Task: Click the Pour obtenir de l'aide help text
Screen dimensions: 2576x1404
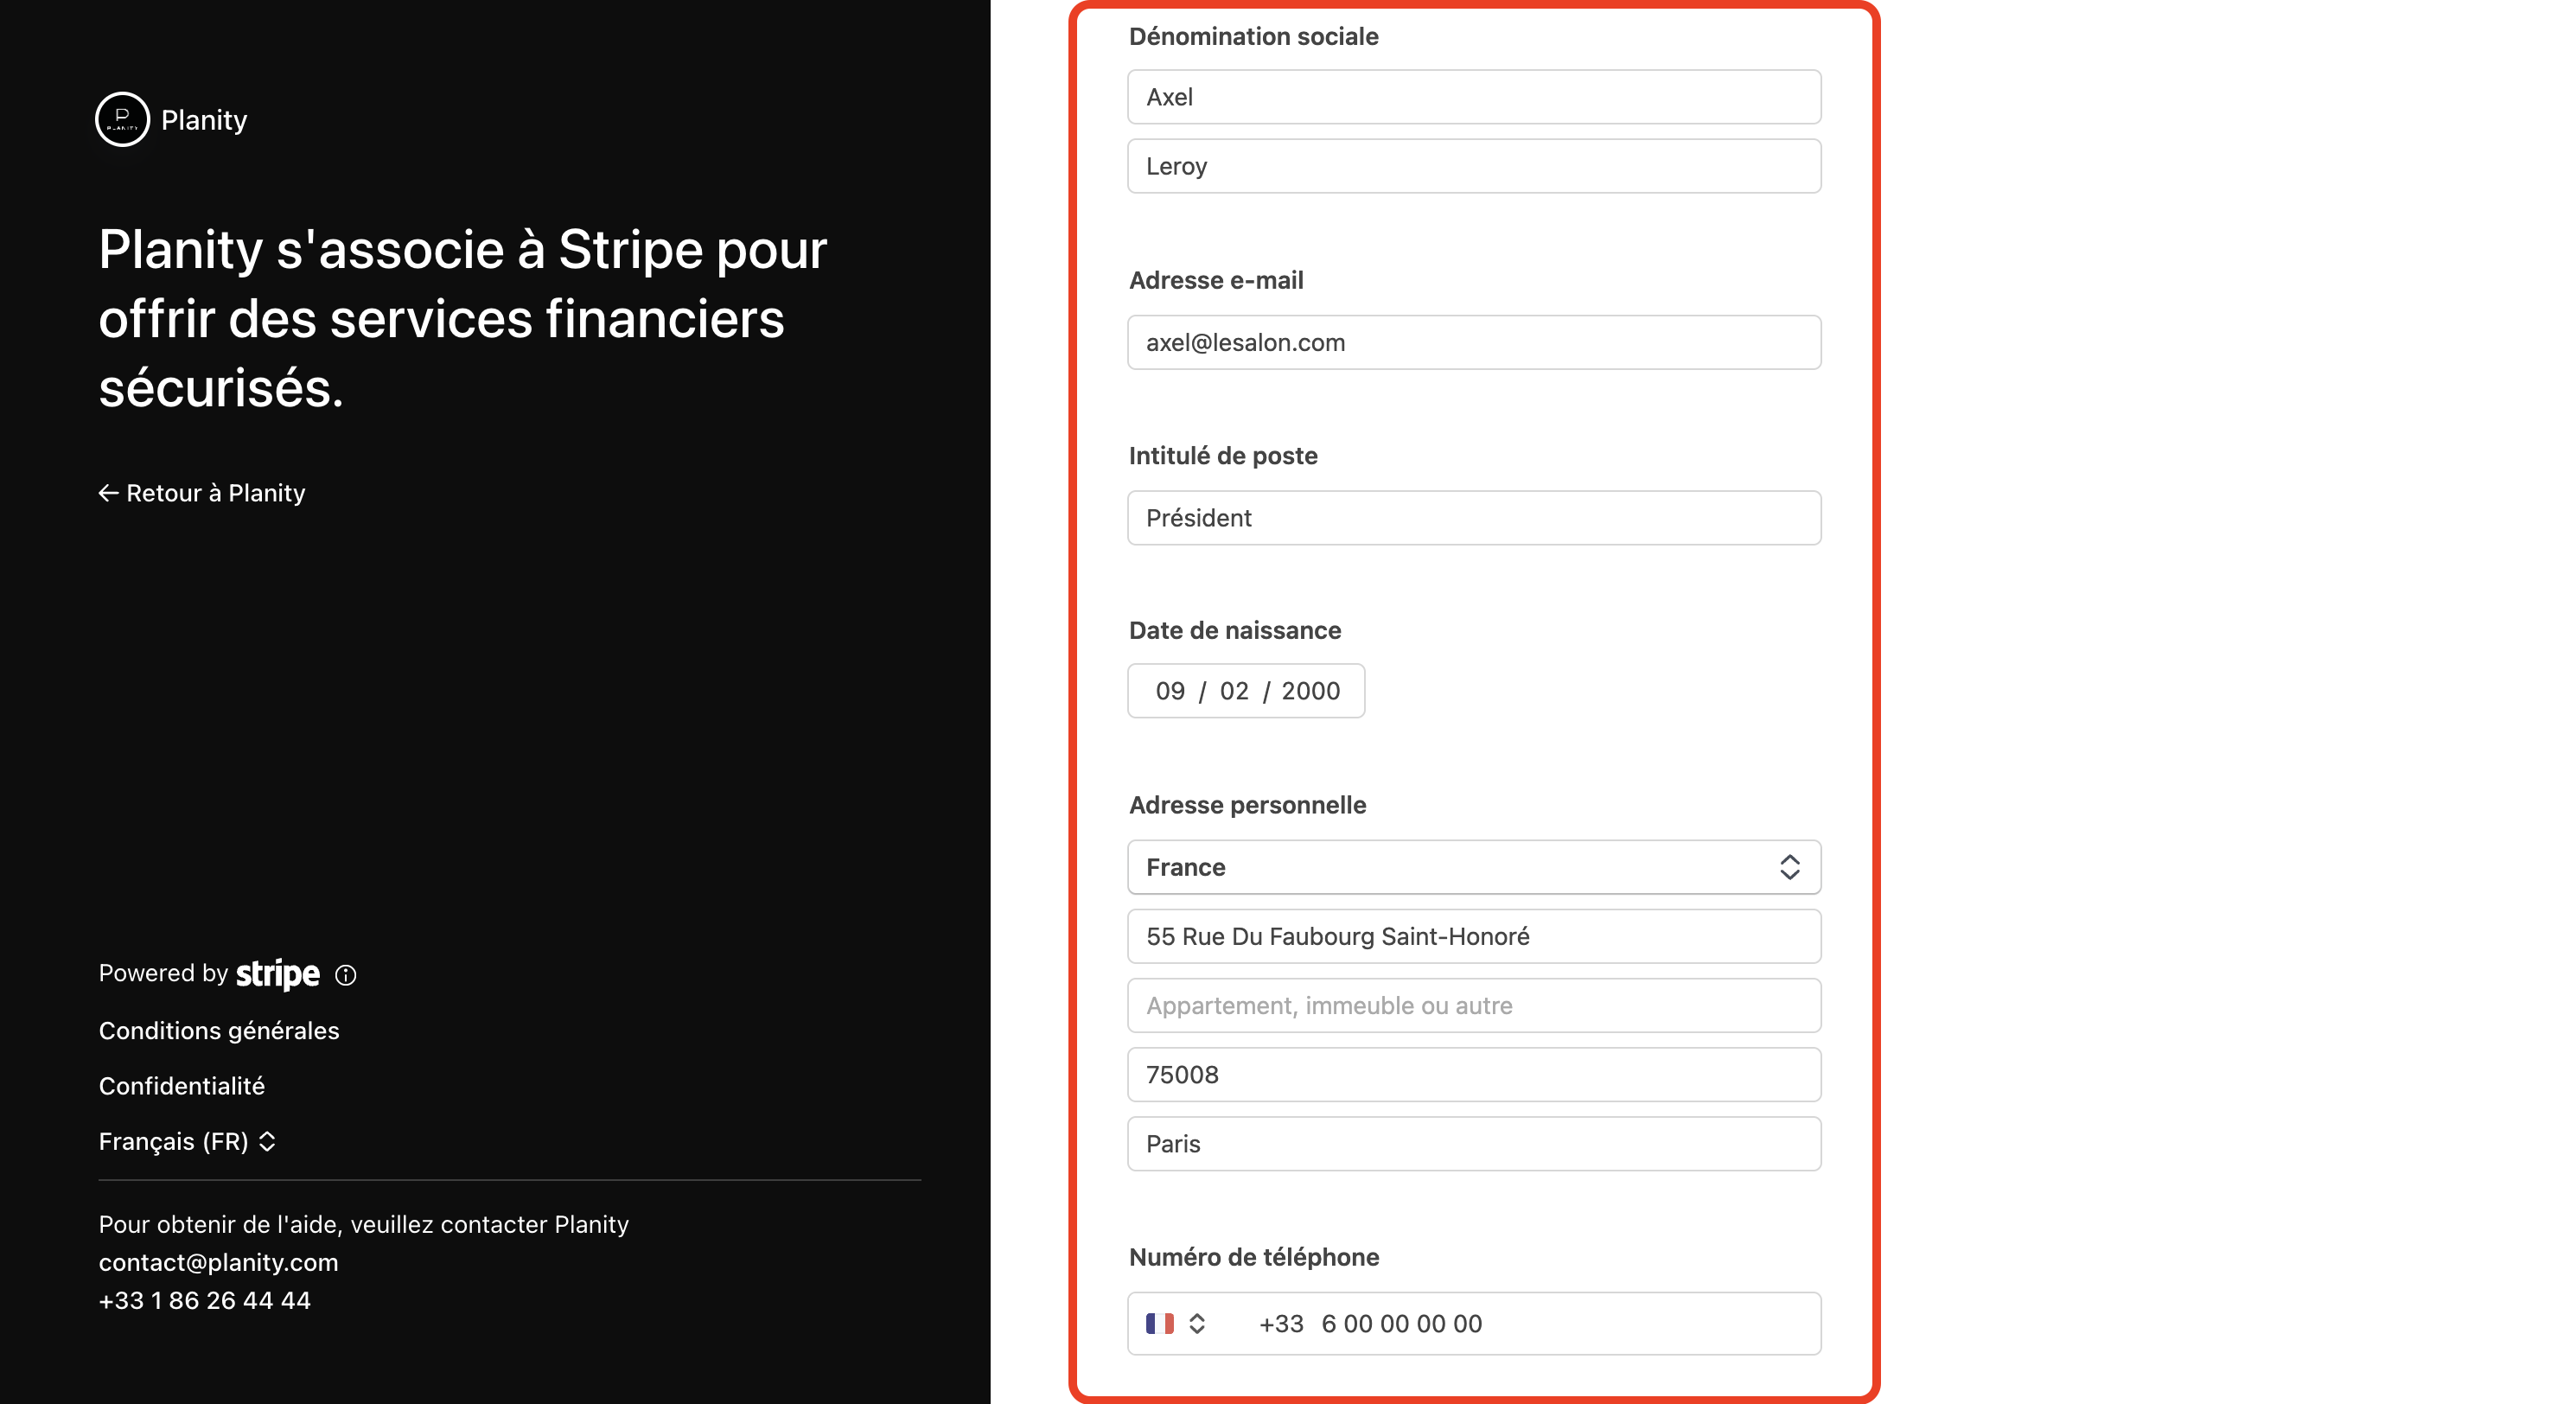Action: [x=364, y=1224]
